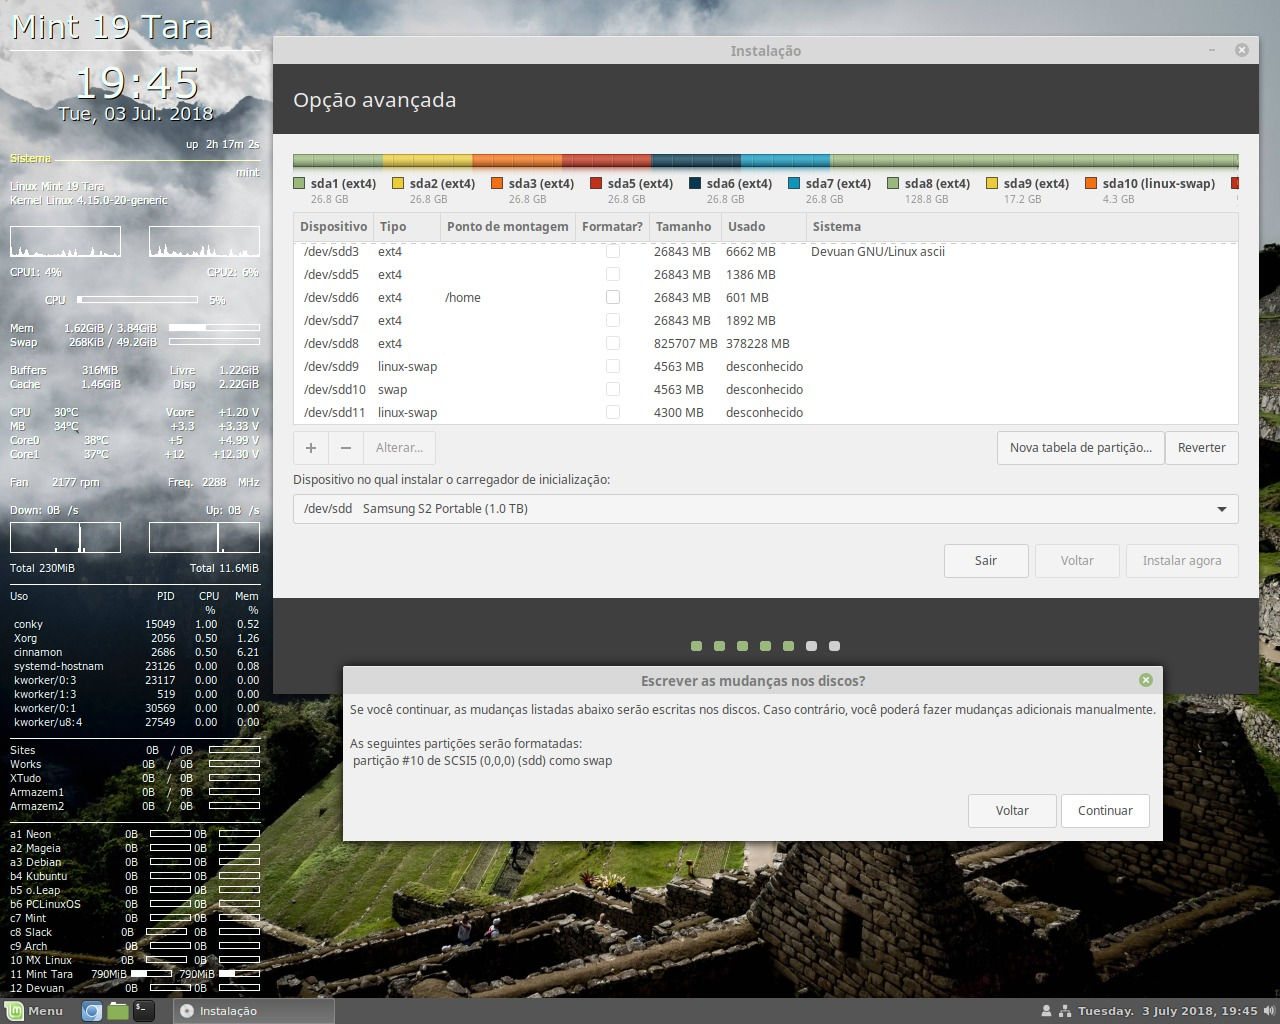Screen dimensions: 1280x1024
Task: Launch the terminal from the panel
Action: click(x=144, y=1011)
